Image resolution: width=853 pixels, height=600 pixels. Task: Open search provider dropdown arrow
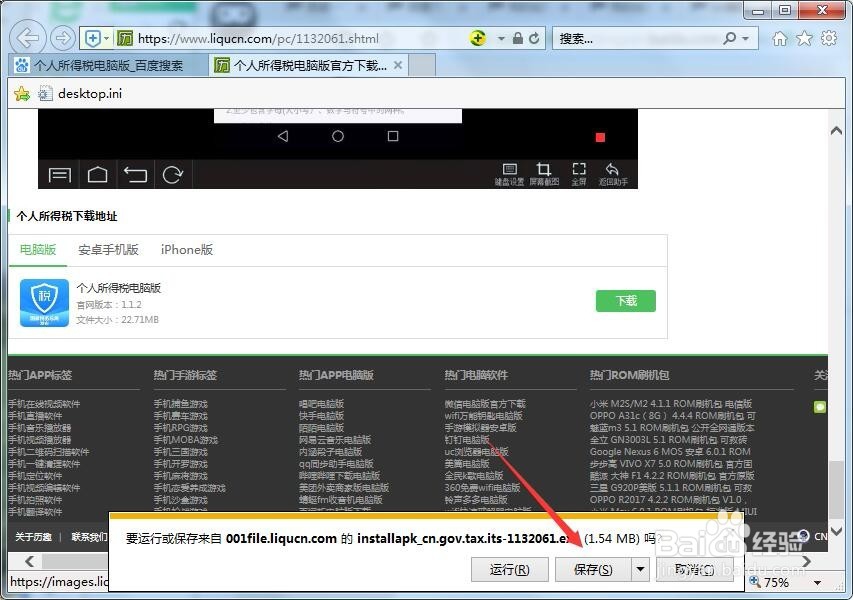[x=745, y=39]
